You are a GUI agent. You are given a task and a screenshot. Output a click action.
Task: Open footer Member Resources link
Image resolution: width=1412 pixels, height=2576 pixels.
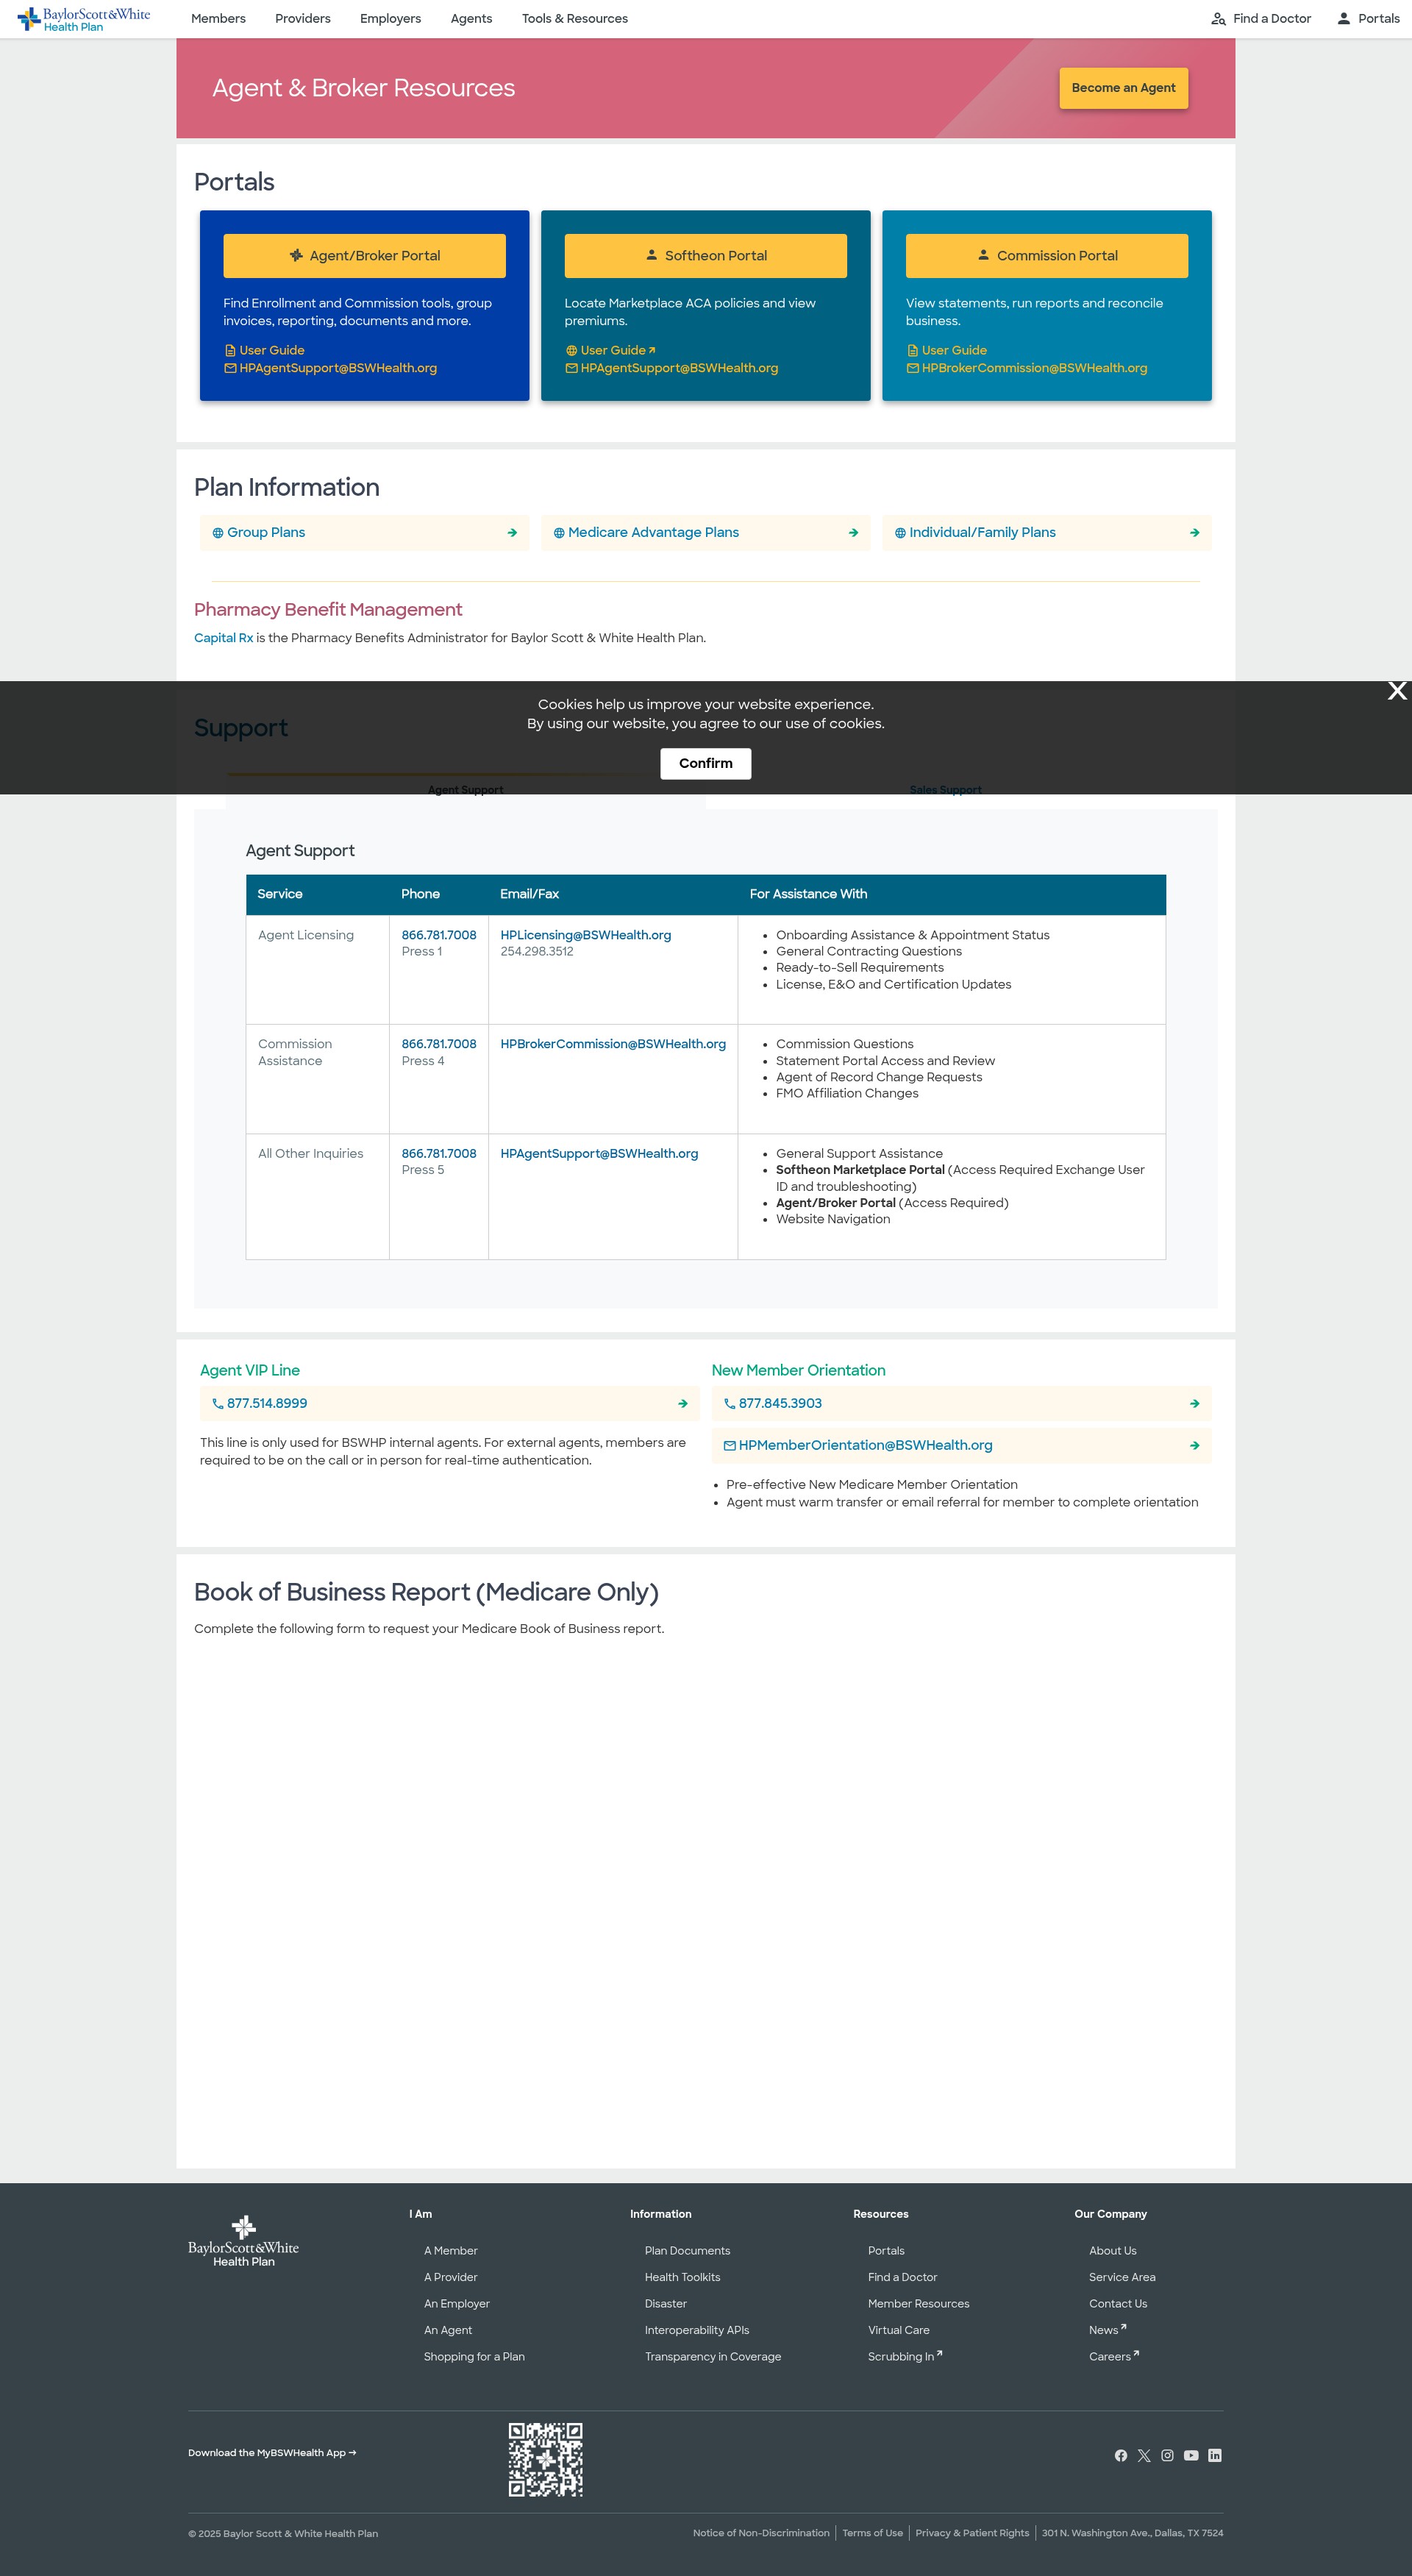click(918, 2304)
